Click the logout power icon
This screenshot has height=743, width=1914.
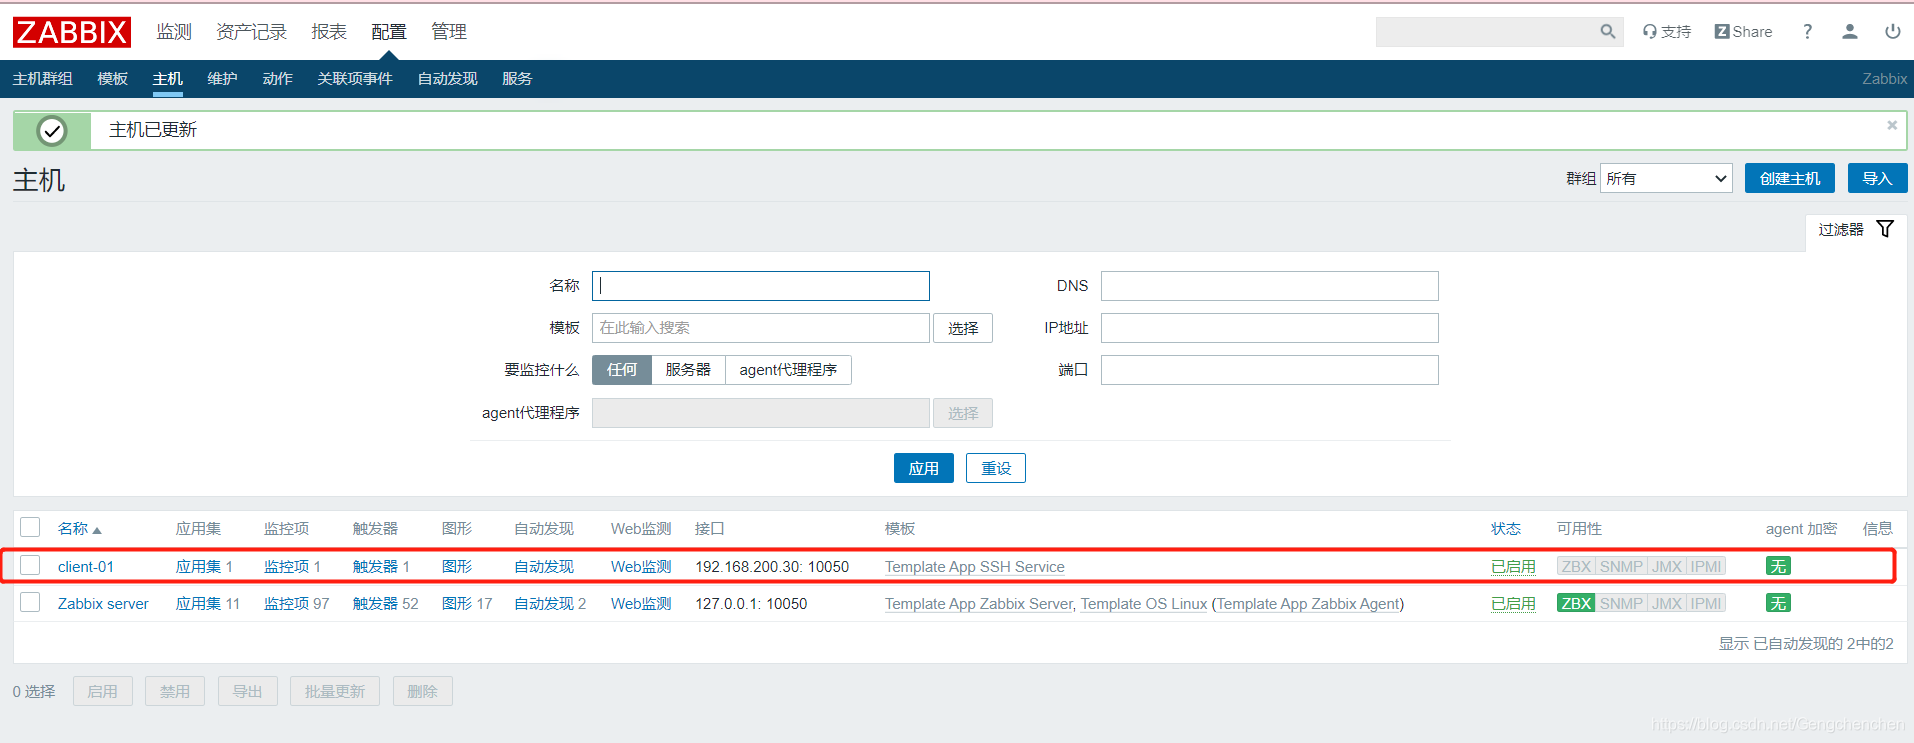pos(1892,32)
